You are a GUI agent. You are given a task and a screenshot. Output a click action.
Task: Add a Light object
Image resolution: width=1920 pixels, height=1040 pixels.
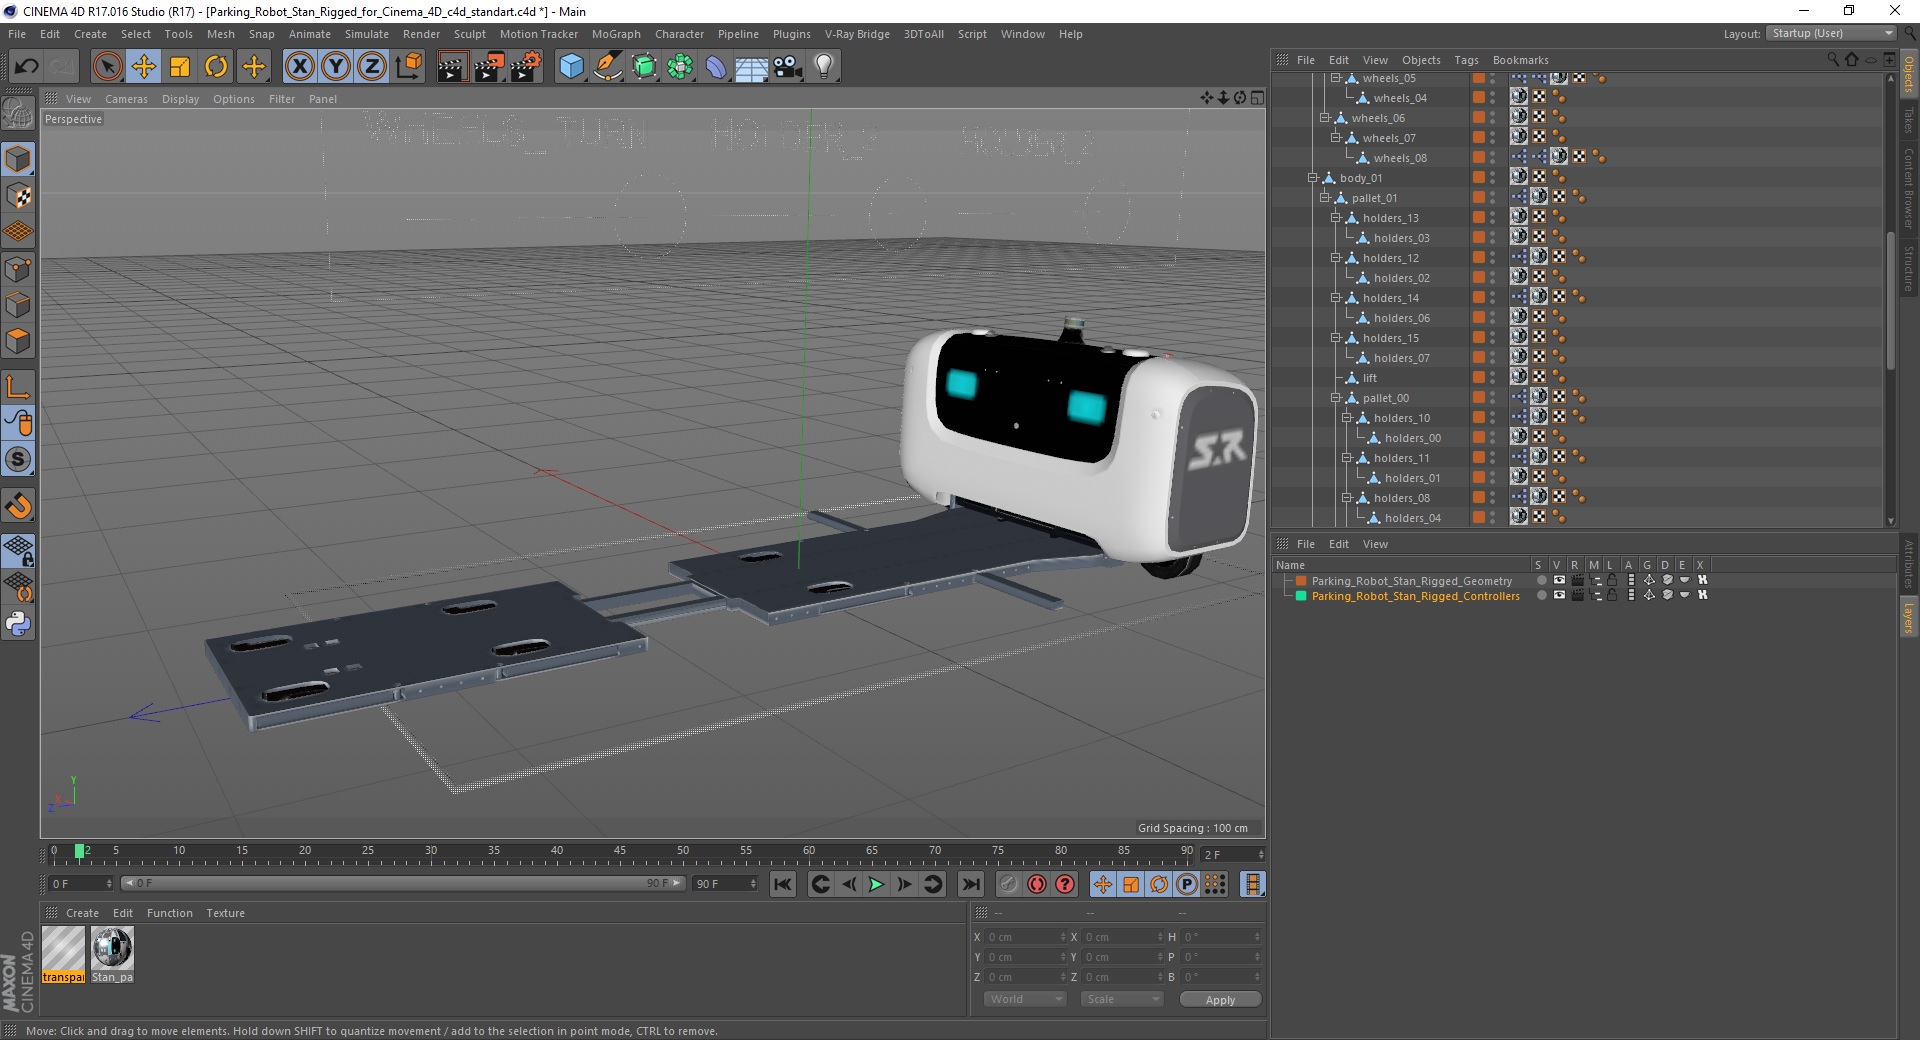point(824,67)
